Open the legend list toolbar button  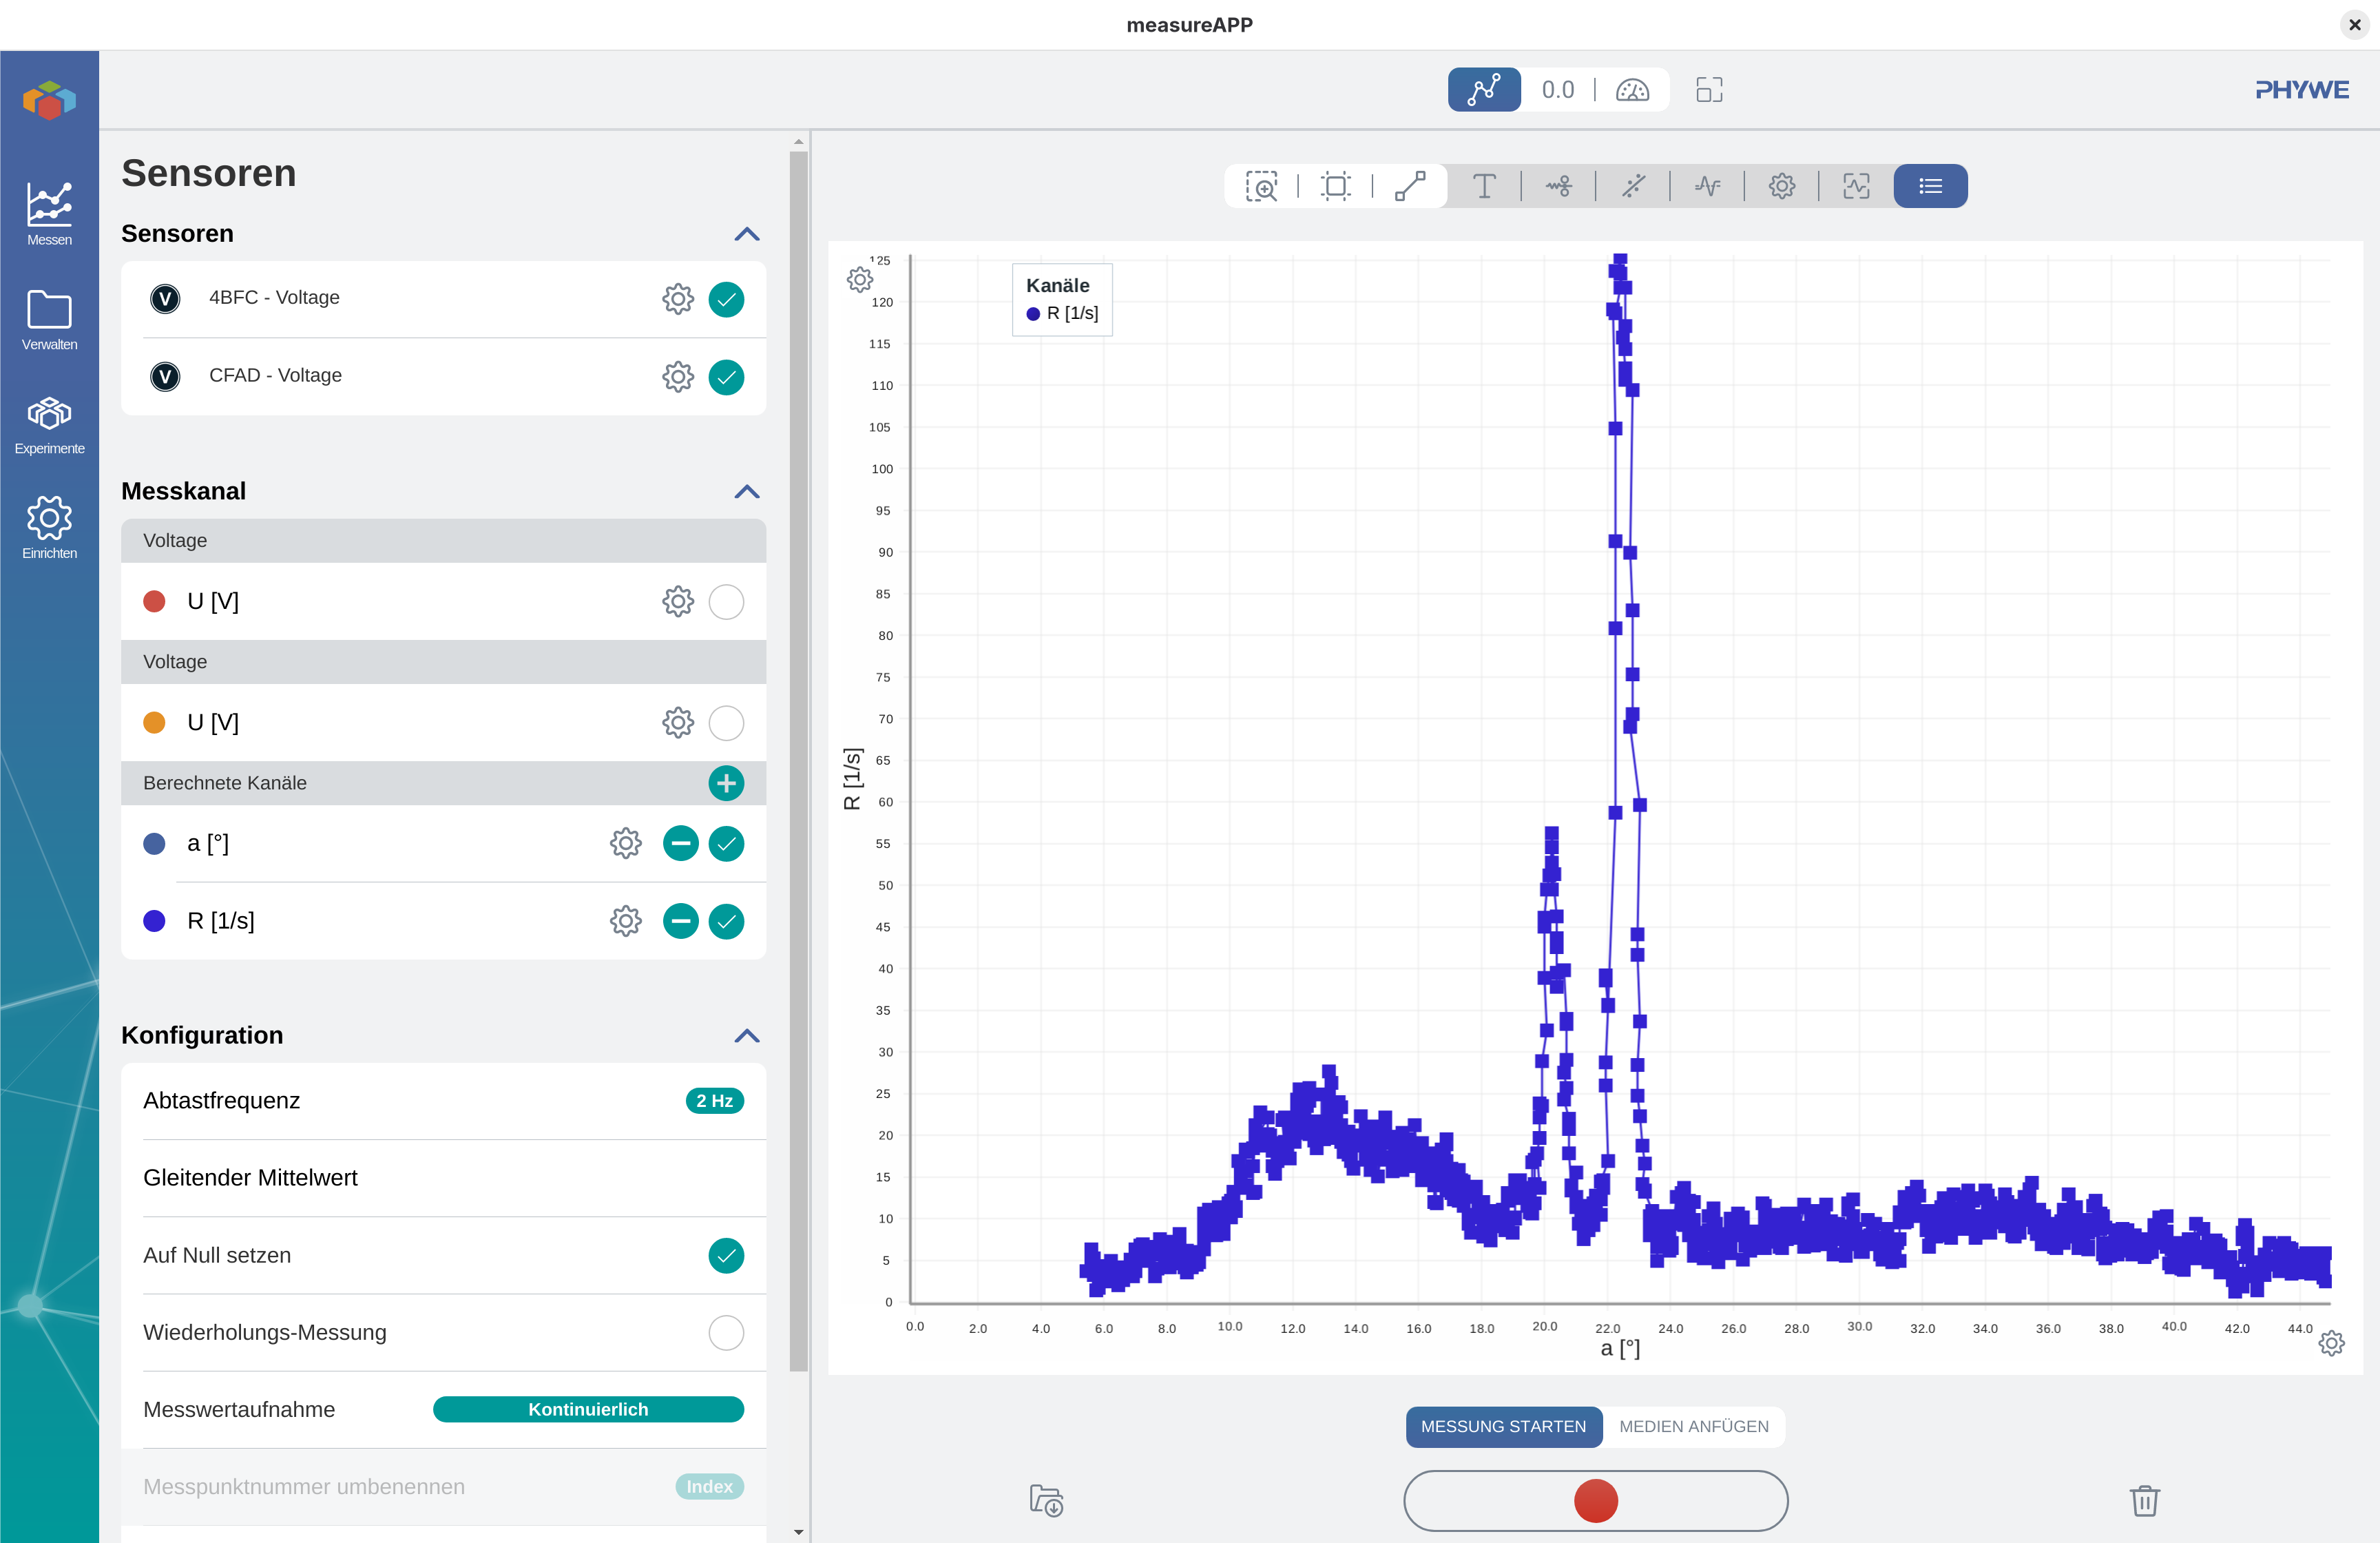(1930, 186)
